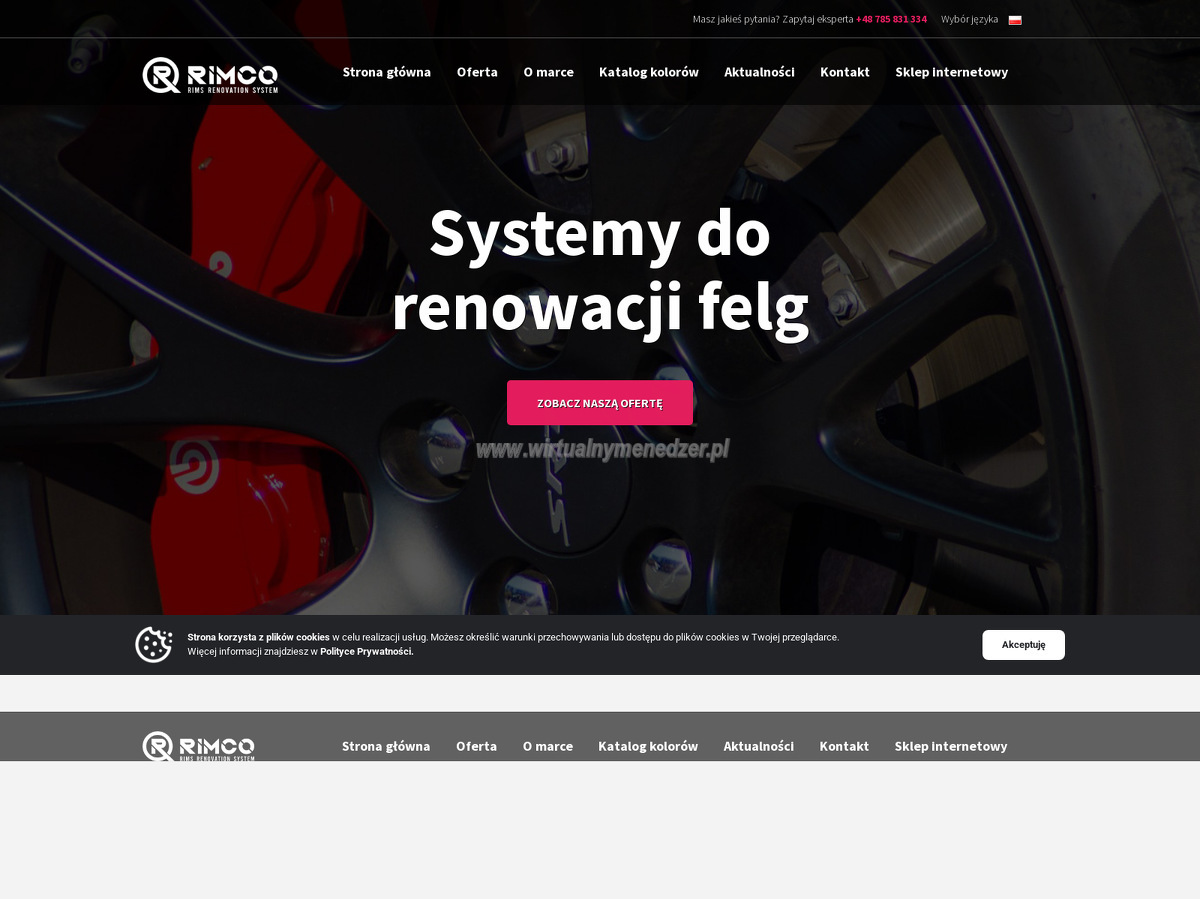Click the Zobacz naszą ofertę button
This screenshot has height=899, width=1200.
click(x=600, y=403)
